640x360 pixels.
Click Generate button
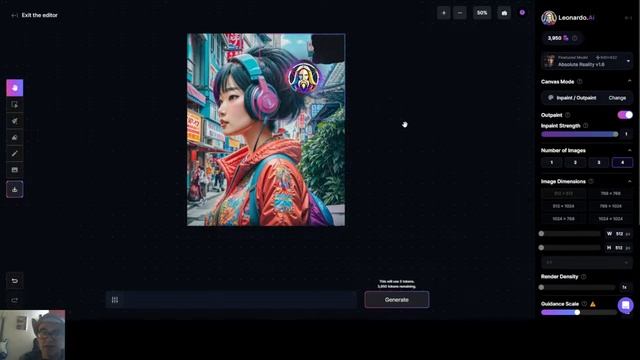click(397, 300)
